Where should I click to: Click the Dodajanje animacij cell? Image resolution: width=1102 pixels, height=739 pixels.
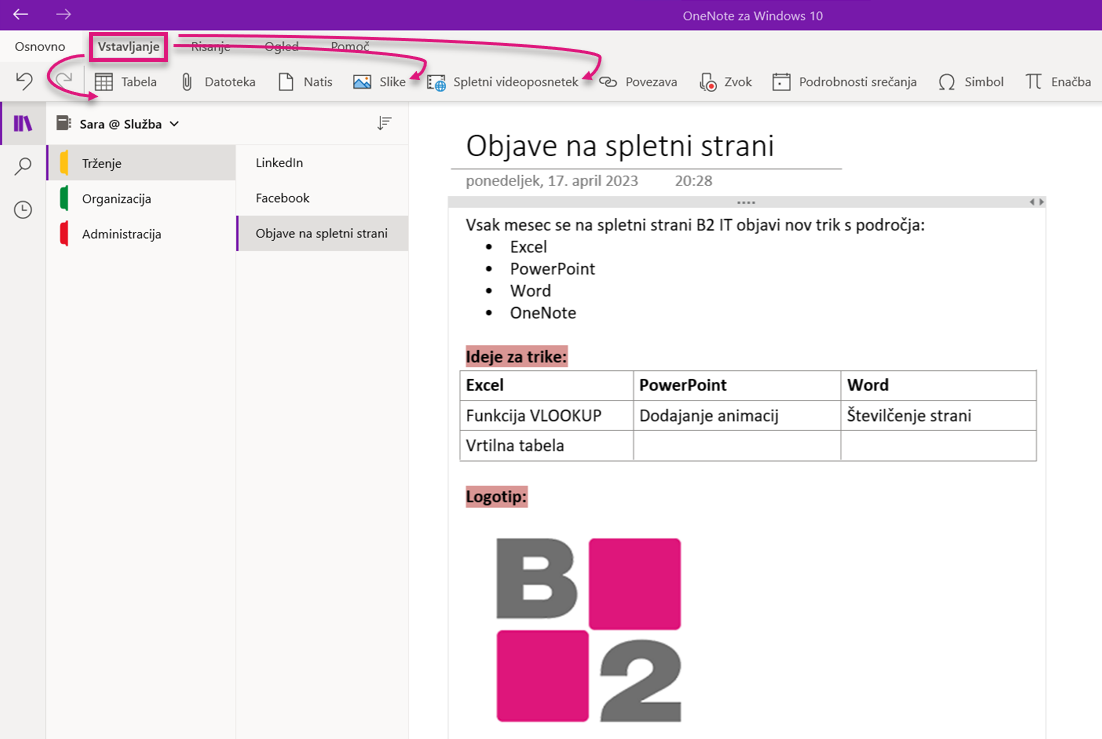click(737, 416)
